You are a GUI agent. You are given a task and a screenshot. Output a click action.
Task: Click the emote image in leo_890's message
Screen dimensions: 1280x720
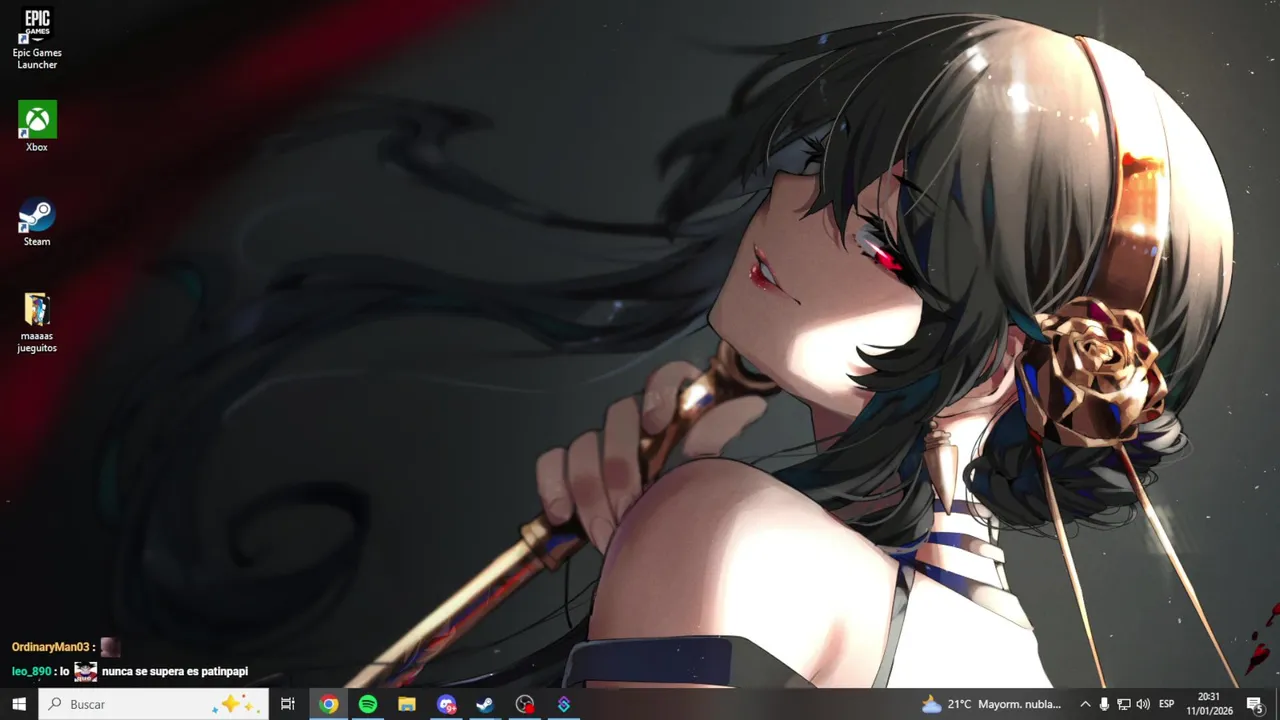pos(86,672)
